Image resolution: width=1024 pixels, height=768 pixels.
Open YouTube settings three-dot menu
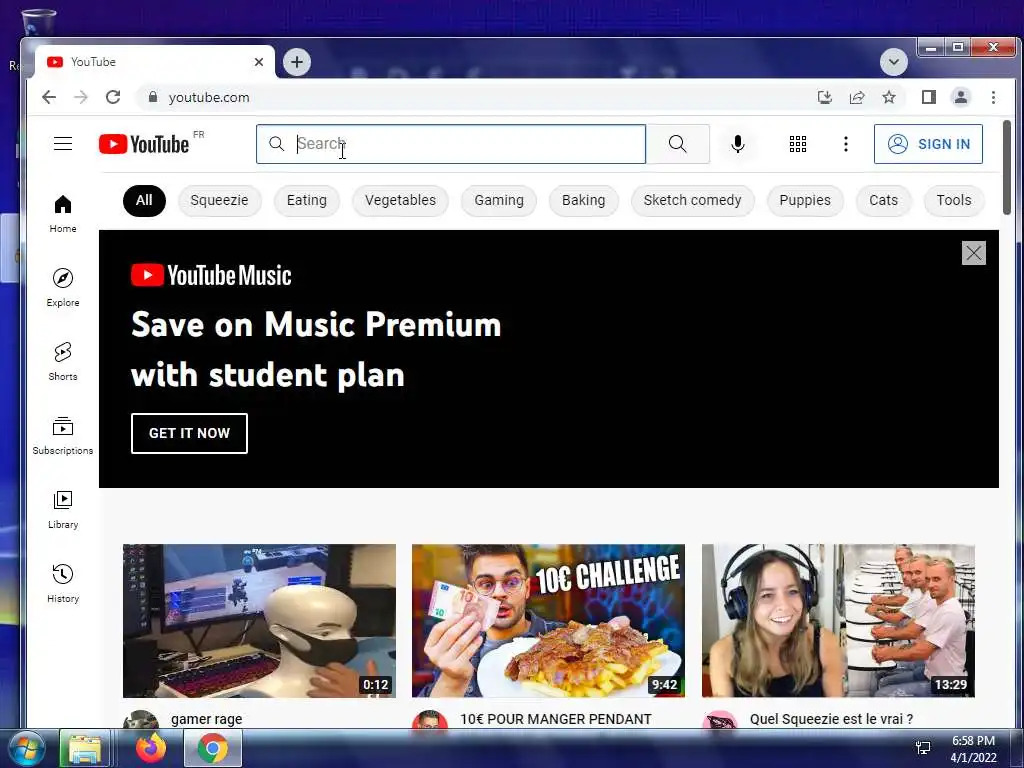tap(846, 144)
